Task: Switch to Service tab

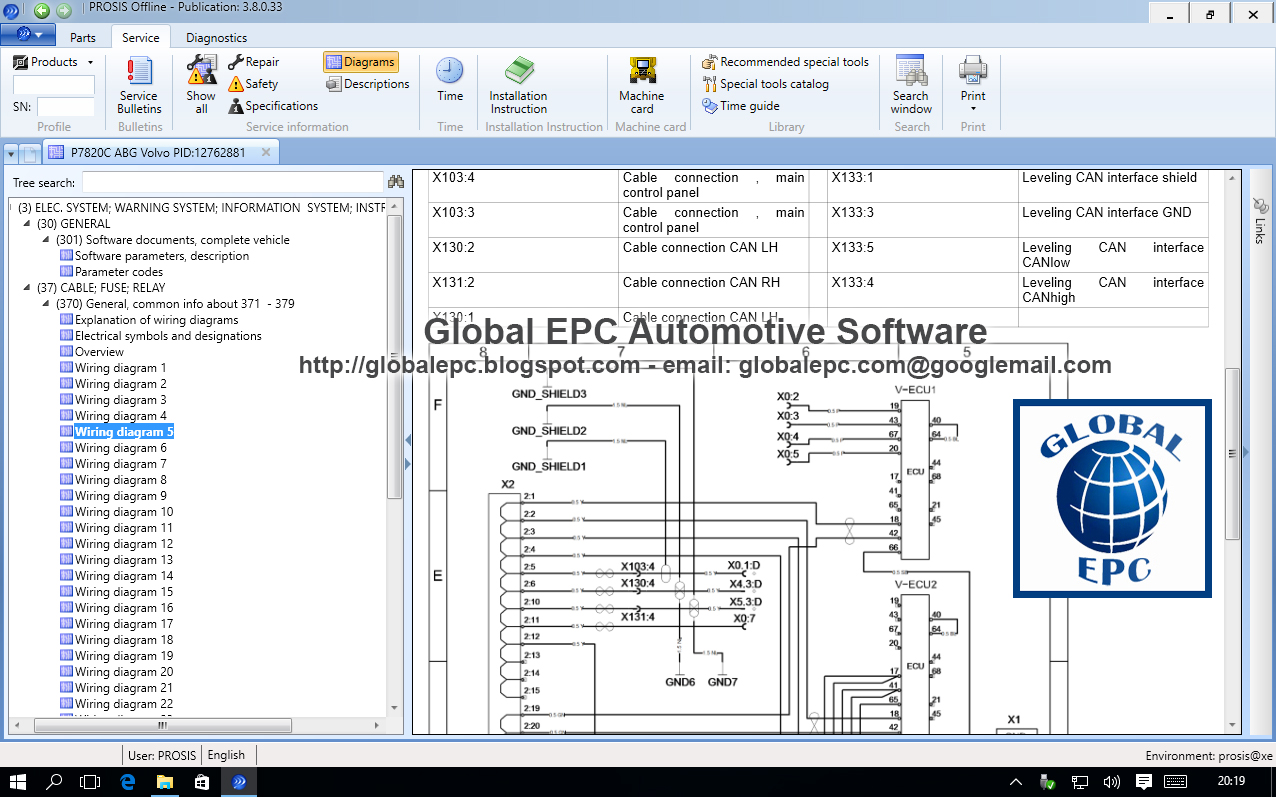Action: click(x=140, y=38)
